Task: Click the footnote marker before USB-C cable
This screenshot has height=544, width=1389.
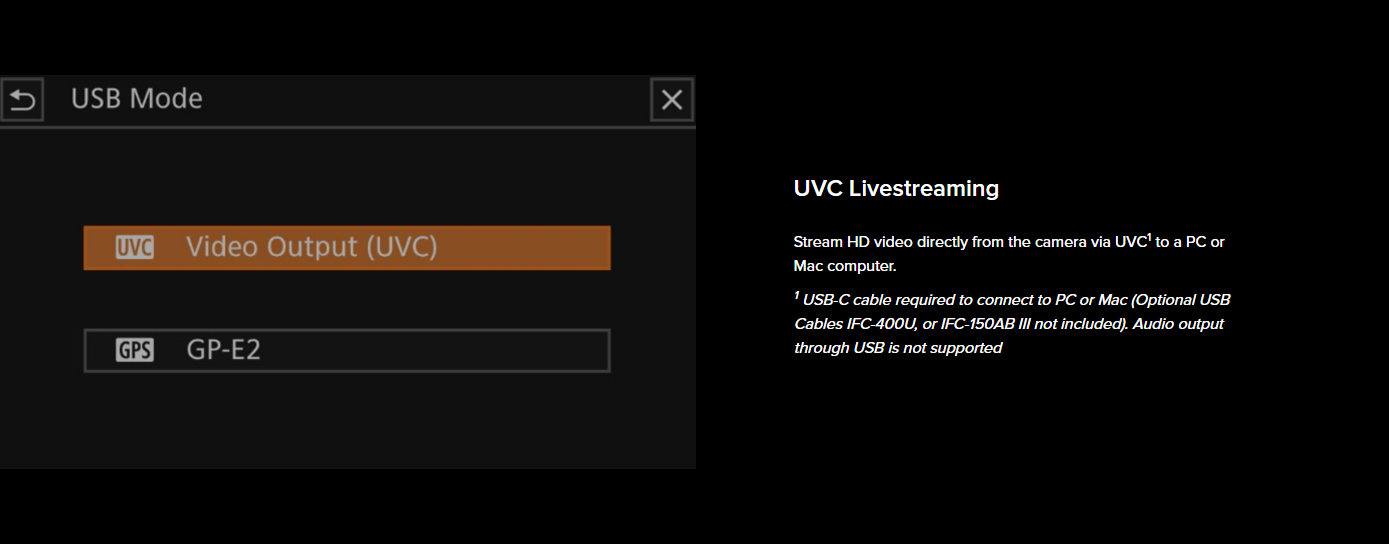Action: point(797,295)
